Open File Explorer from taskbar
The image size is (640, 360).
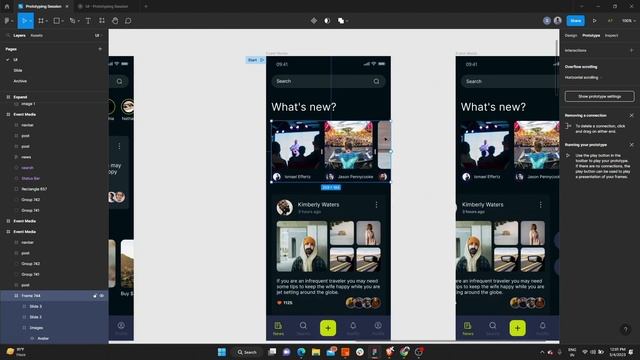(316, 352)
